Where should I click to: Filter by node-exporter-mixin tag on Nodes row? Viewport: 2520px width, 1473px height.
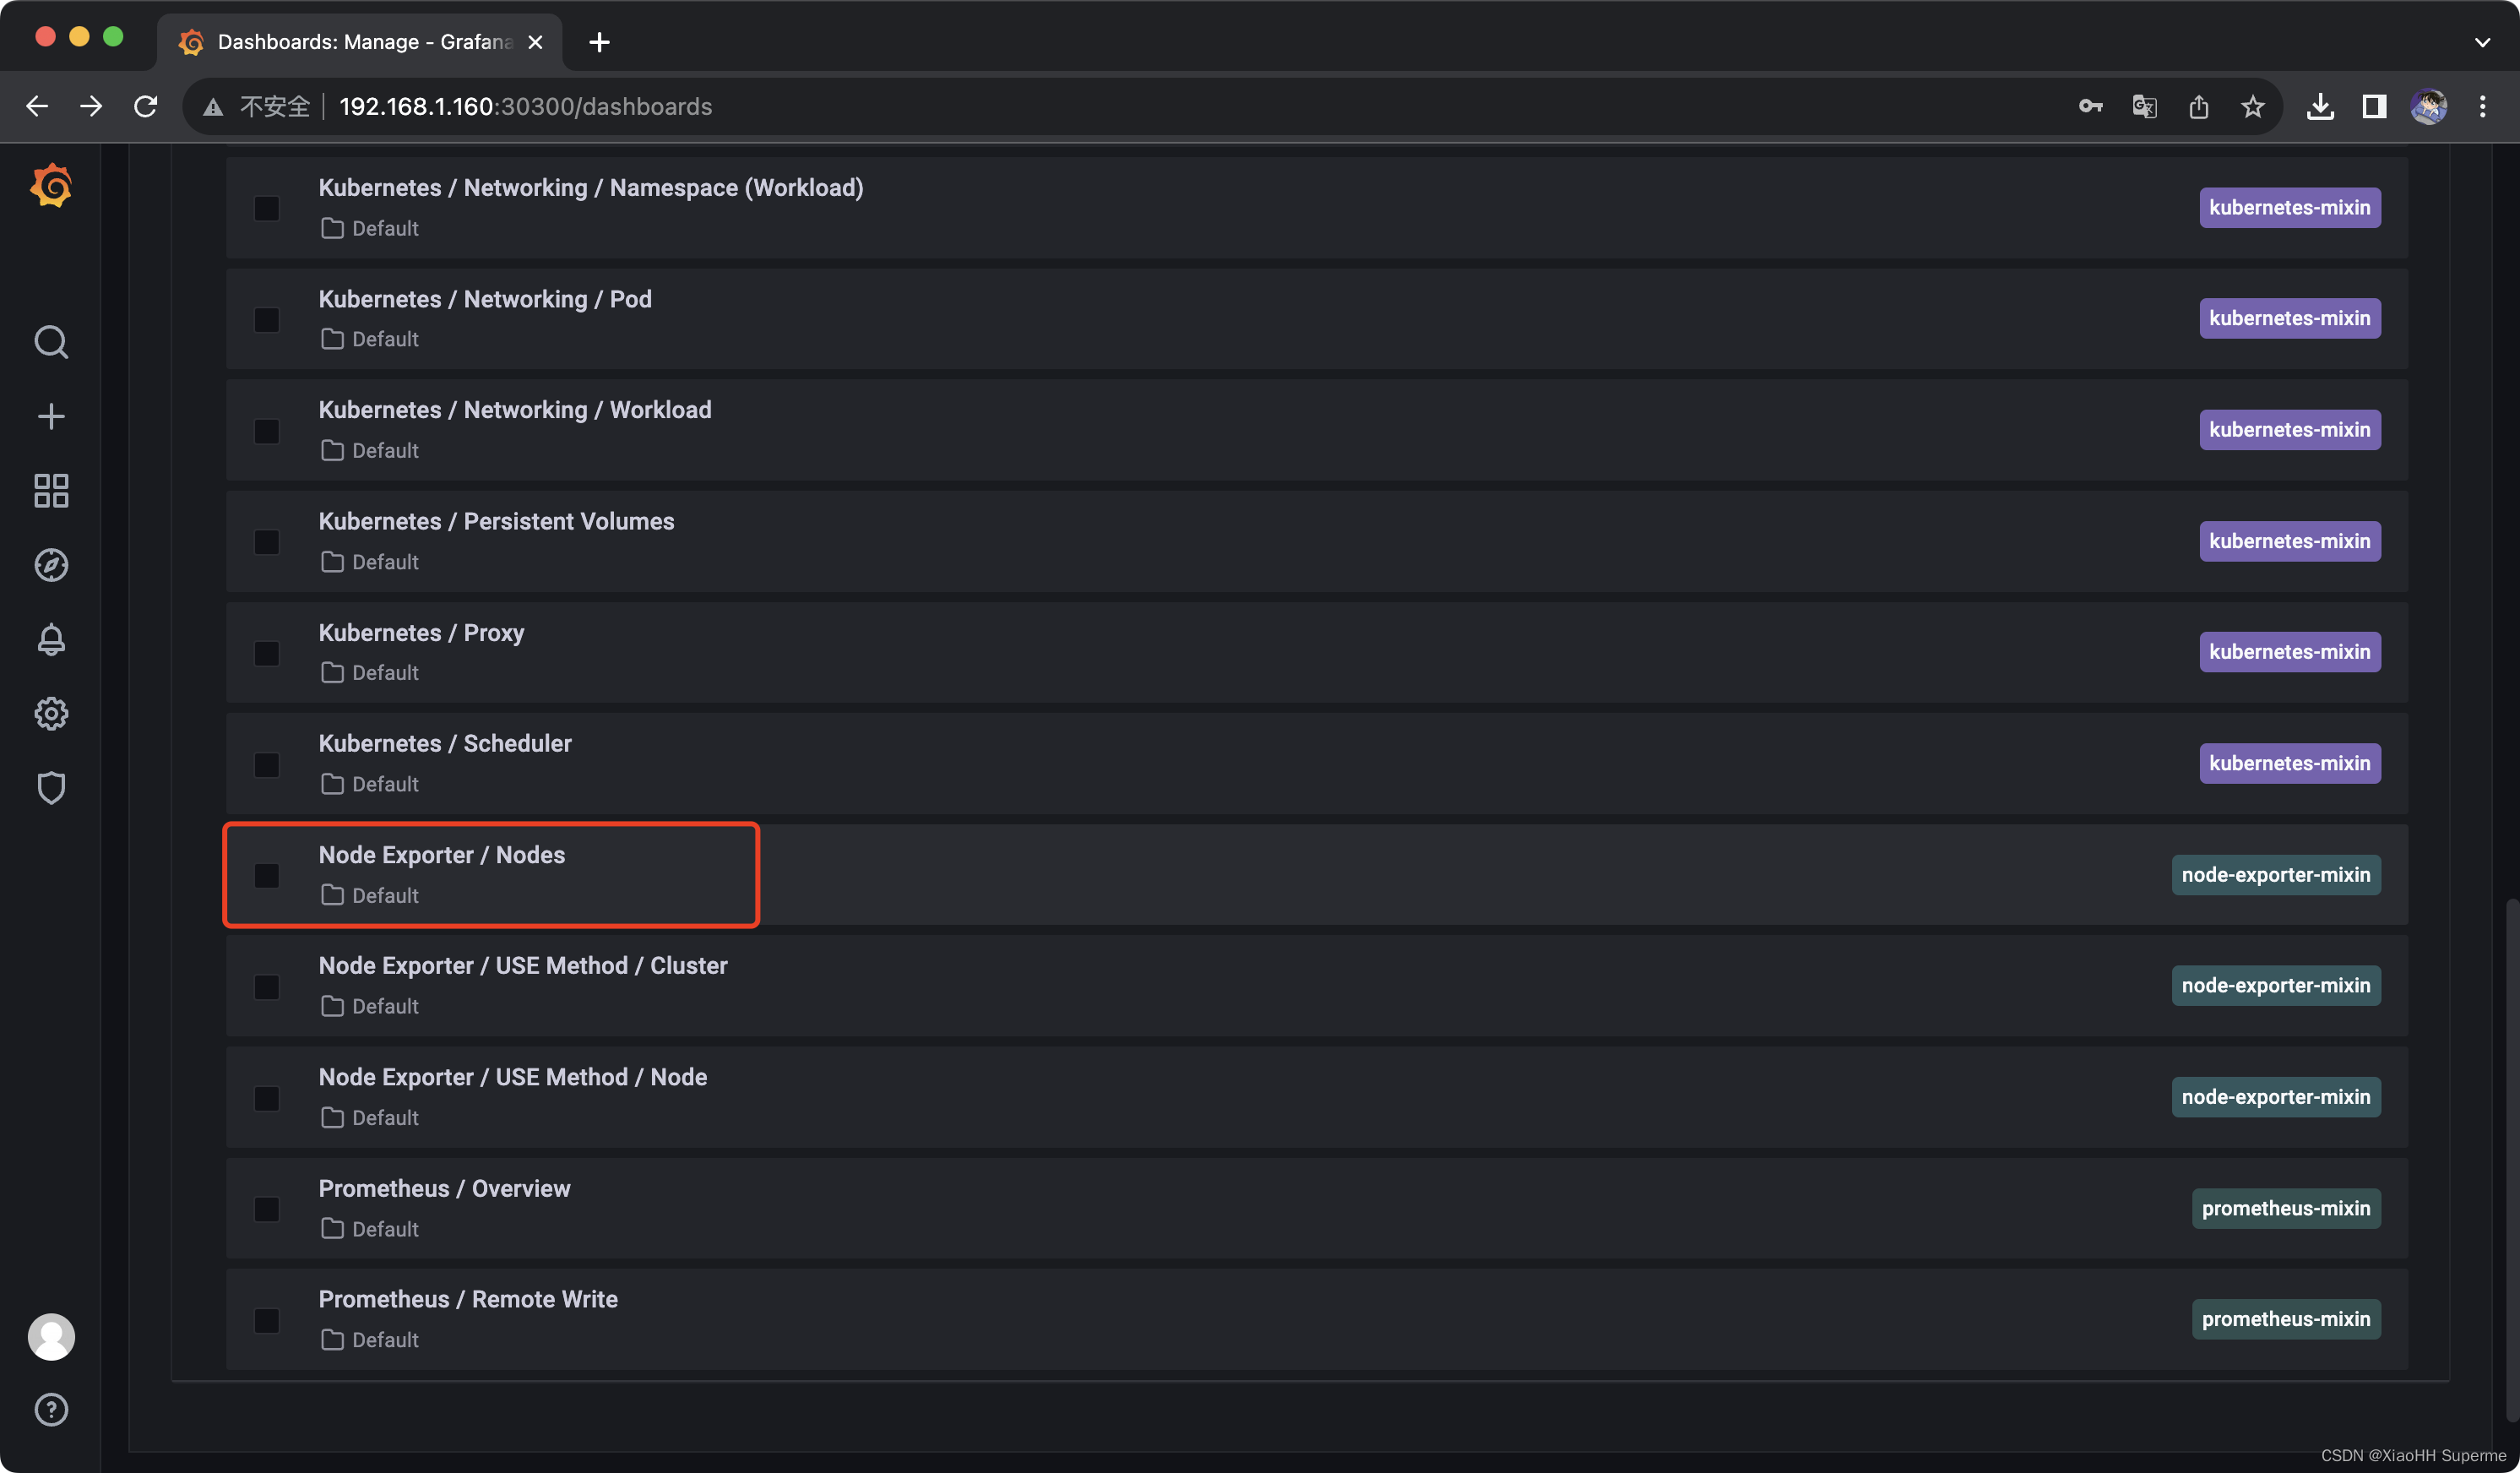2276,875
